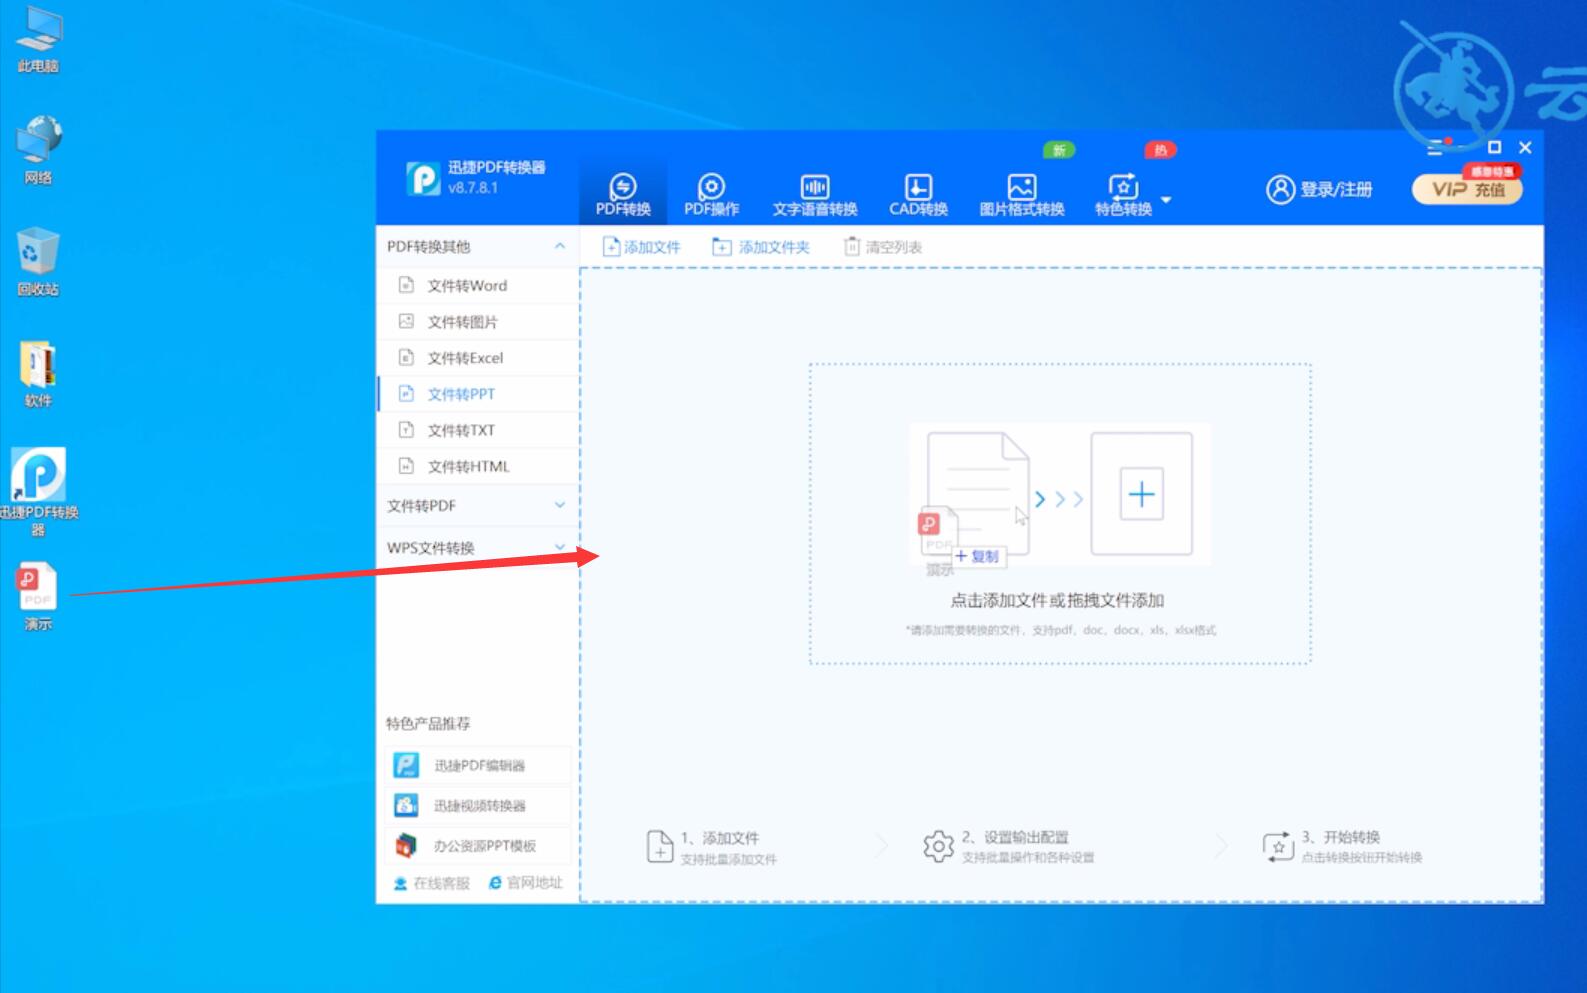Screen dimensions: 1587x993
Task: Select the 网络 desktop icon
Action: (38, 150)
